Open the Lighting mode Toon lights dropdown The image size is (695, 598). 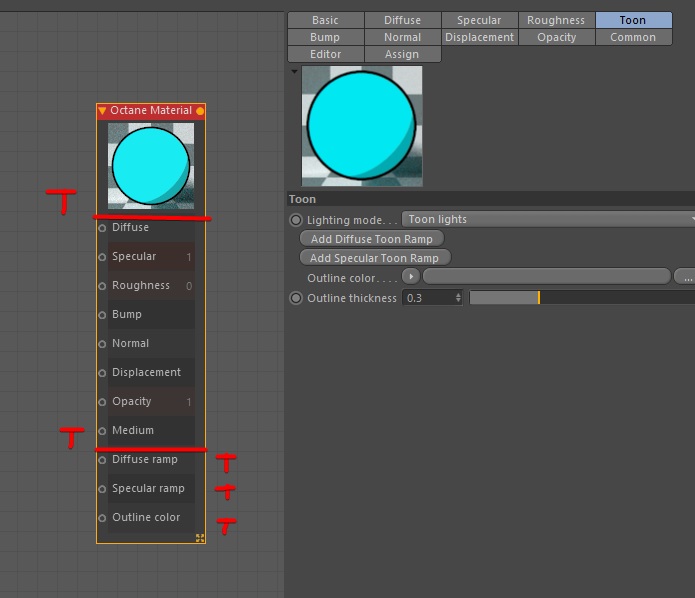click(548, 219)
